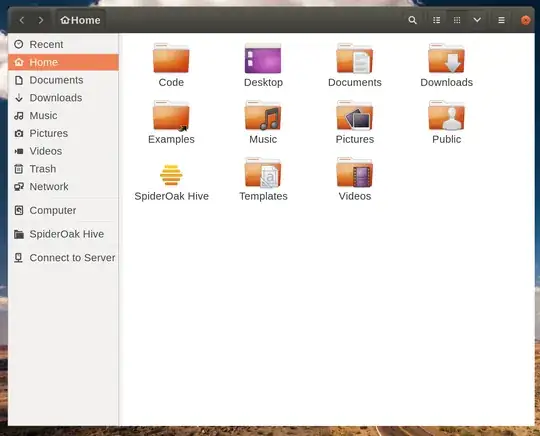Switch to list view
540x436 pixels.
(436, 20)
